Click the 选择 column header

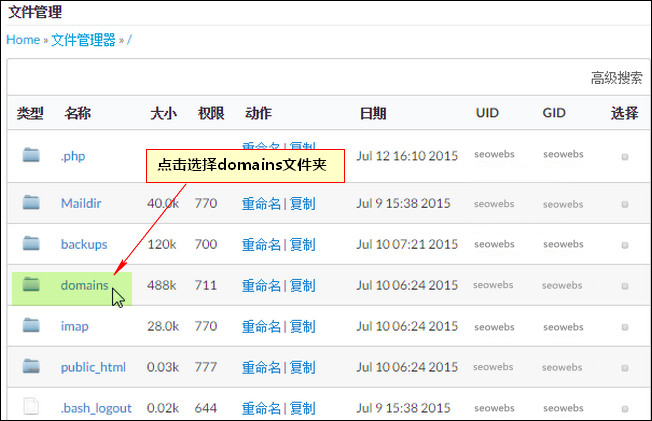(625, 113)
